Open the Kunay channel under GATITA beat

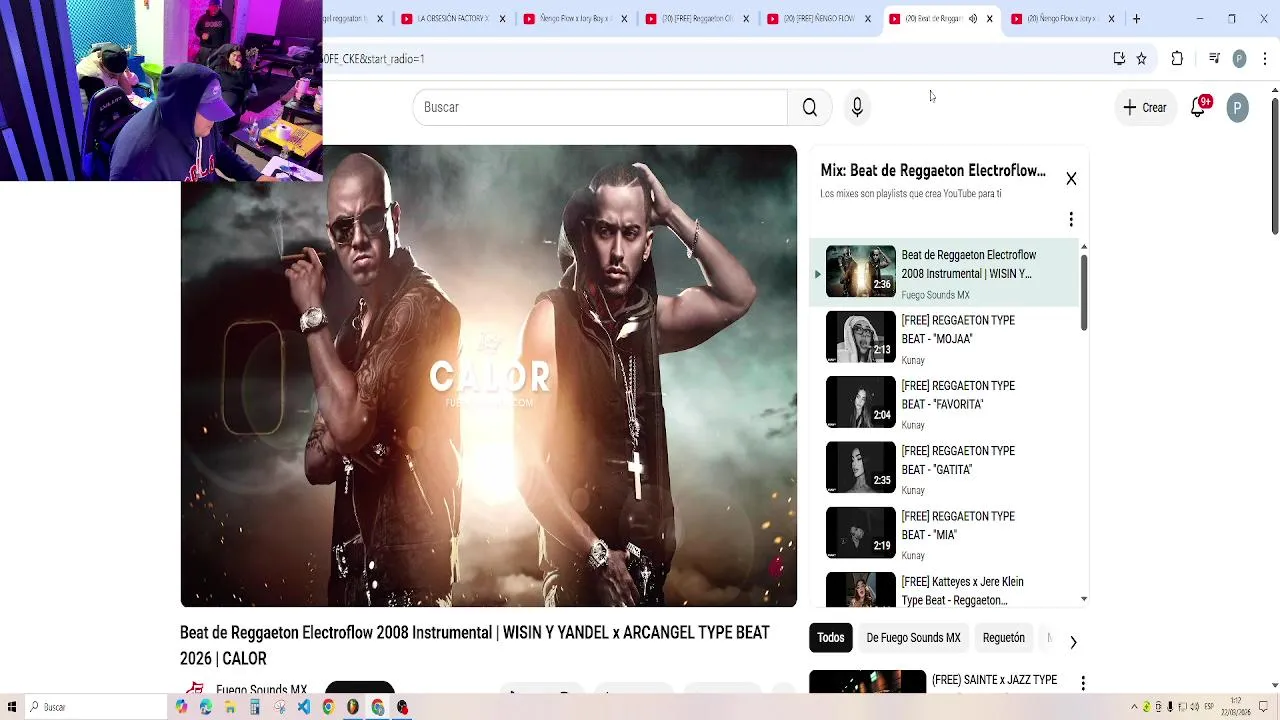coord(913,490)
